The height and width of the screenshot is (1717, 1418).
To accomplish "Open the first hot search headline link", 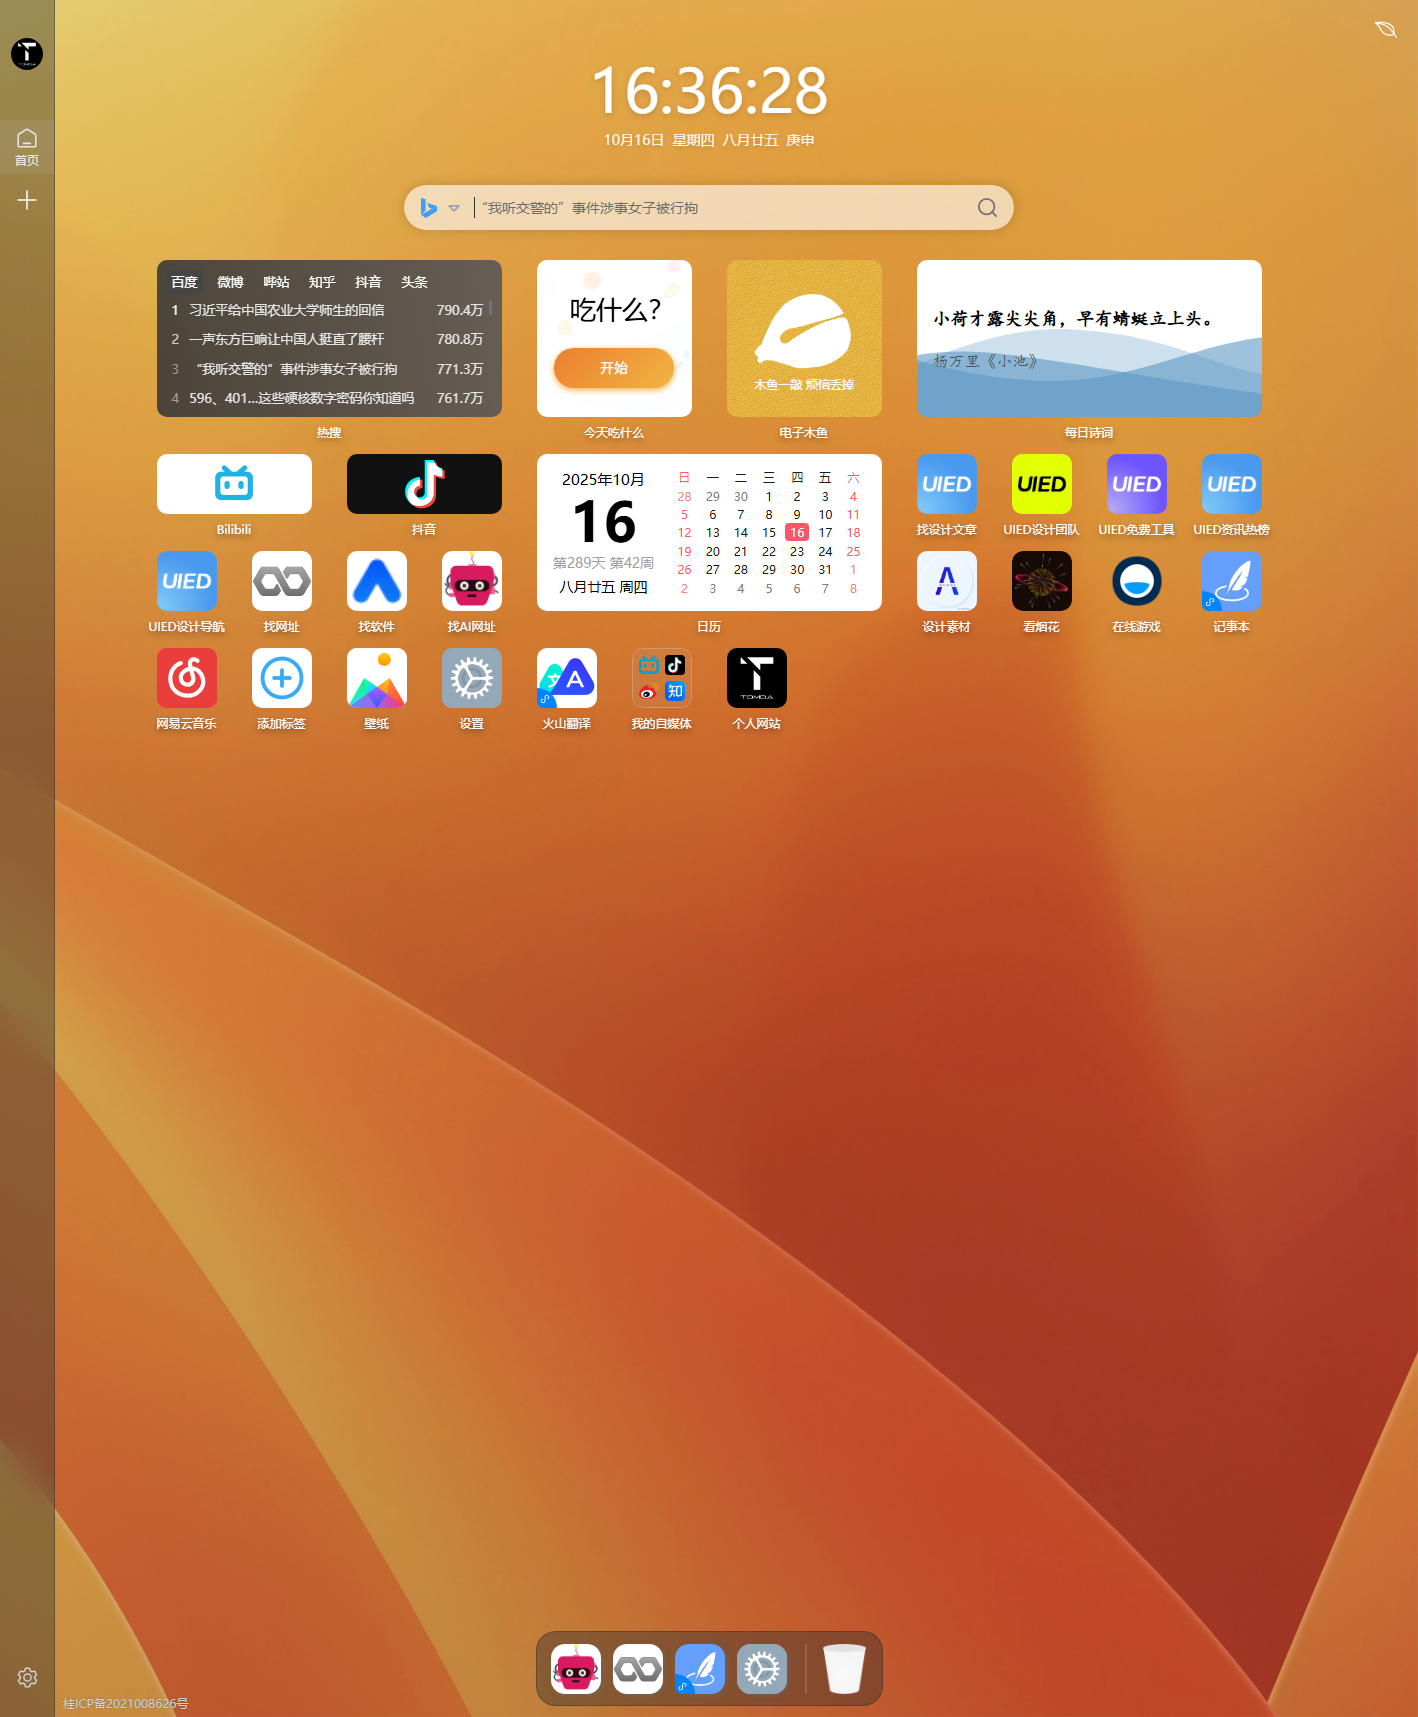I will point(287,310).
